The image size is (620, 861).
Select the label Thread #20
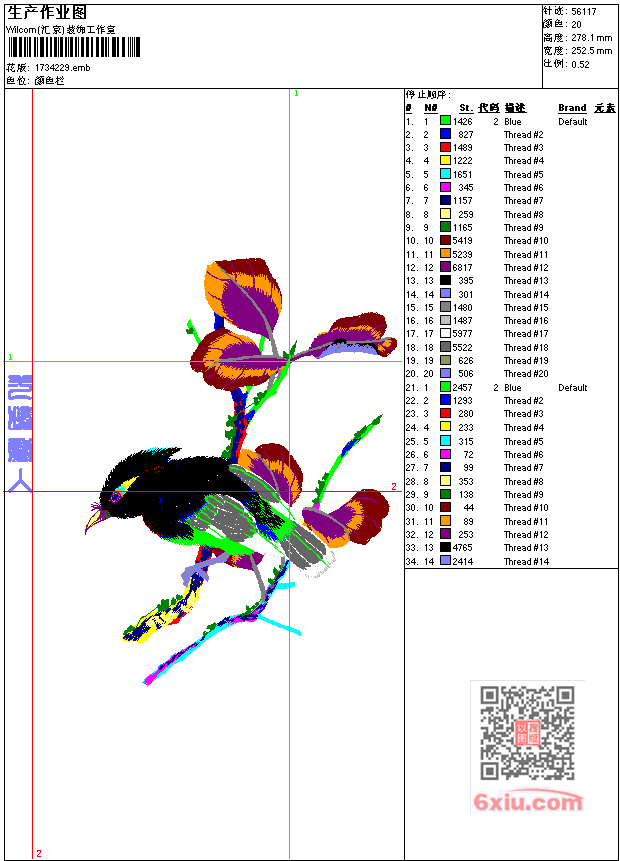(x=526, y=374)
